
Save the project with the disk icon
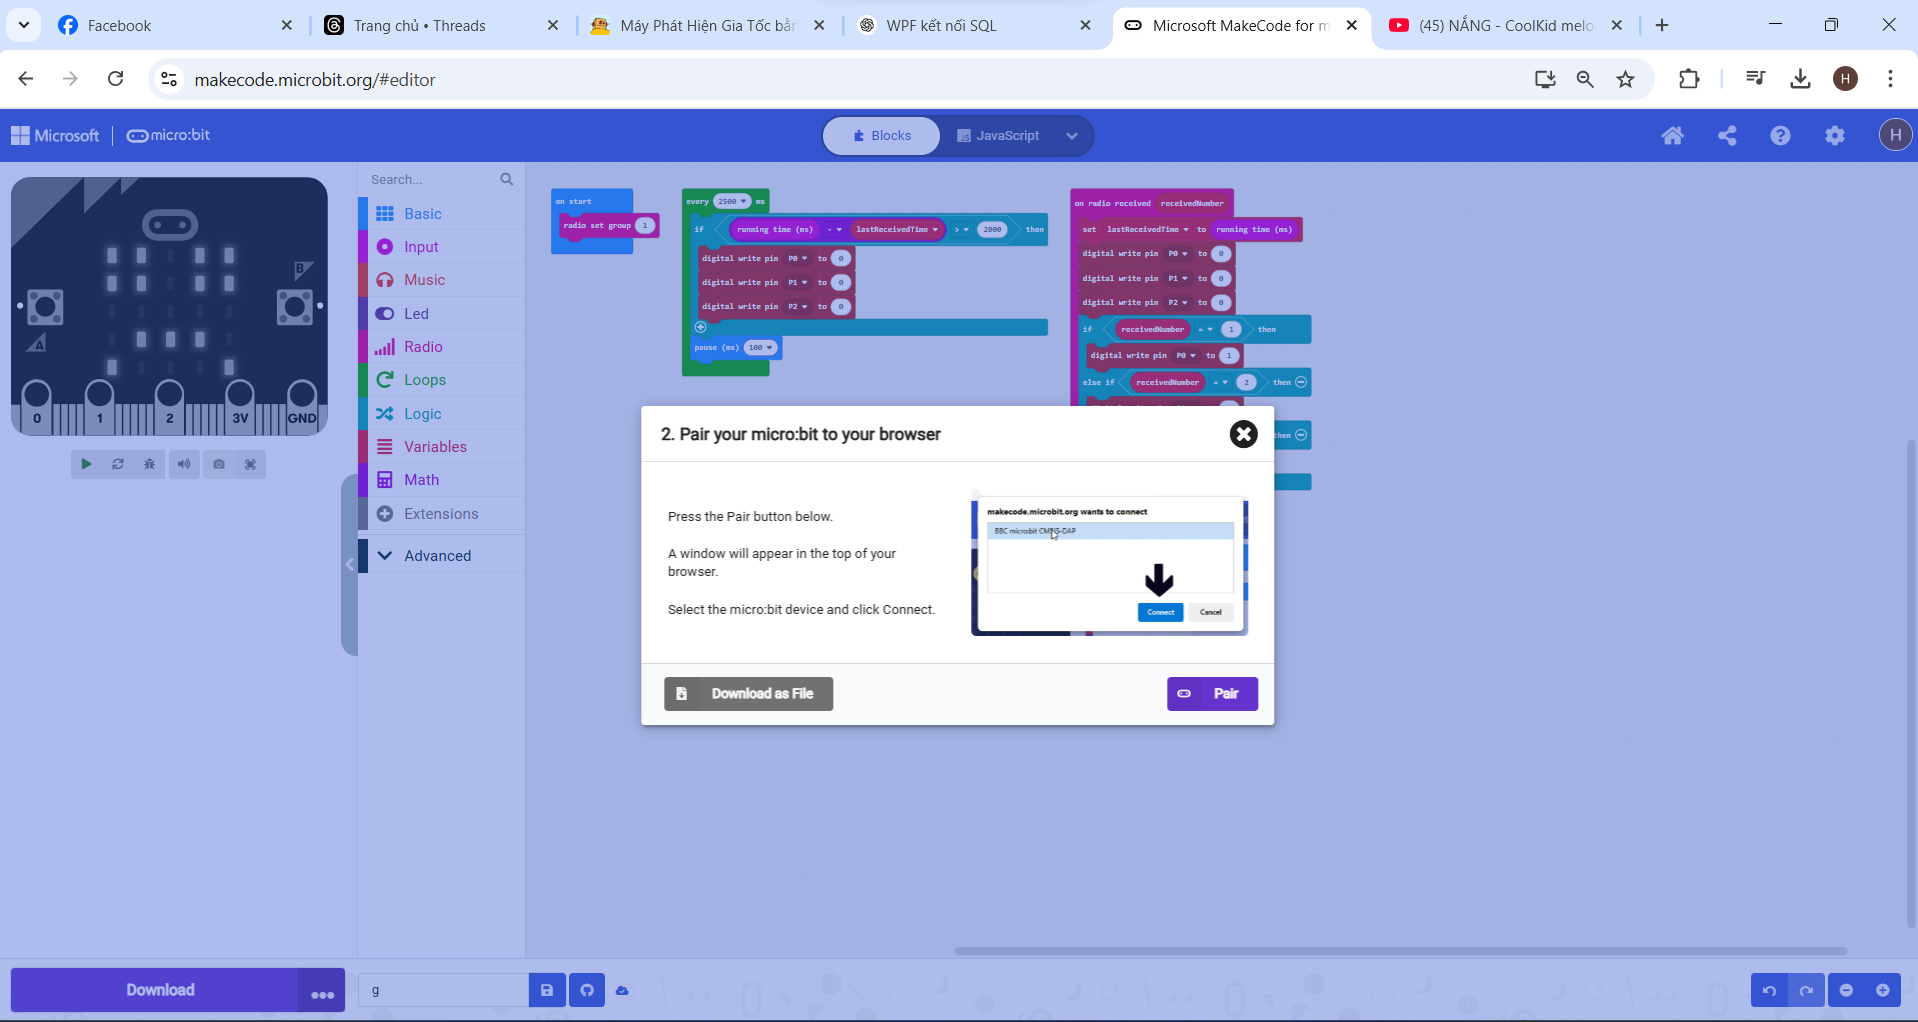[547, 990]
